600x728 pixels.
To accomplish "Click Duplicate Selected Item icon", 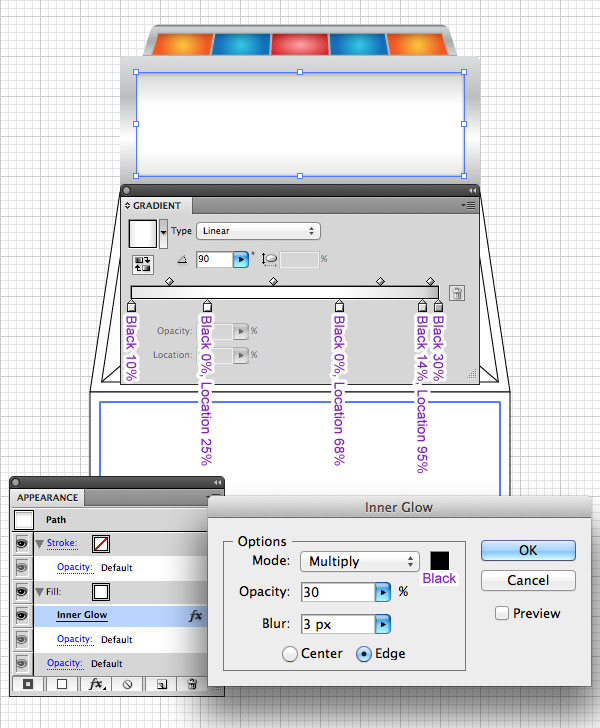I will pos(162,684).
